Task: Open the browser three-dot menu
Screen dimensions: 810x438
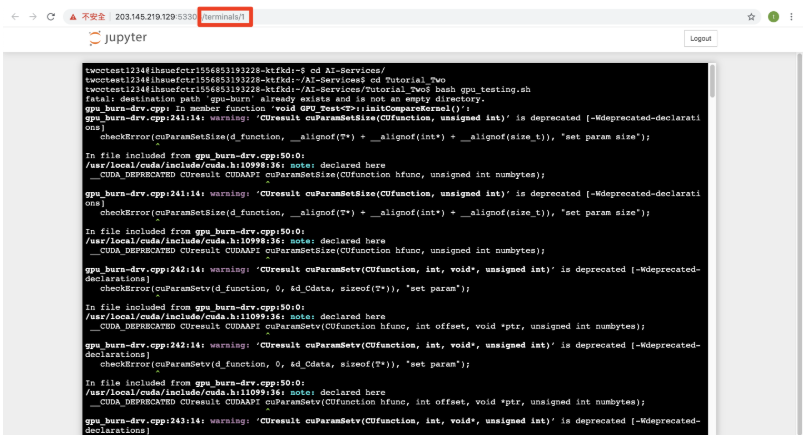Action: pos(791,17)
